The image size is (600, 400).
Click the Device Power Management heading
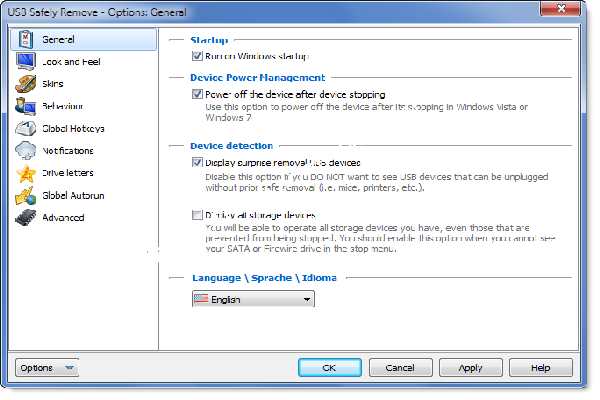click(x=258, y=78)
